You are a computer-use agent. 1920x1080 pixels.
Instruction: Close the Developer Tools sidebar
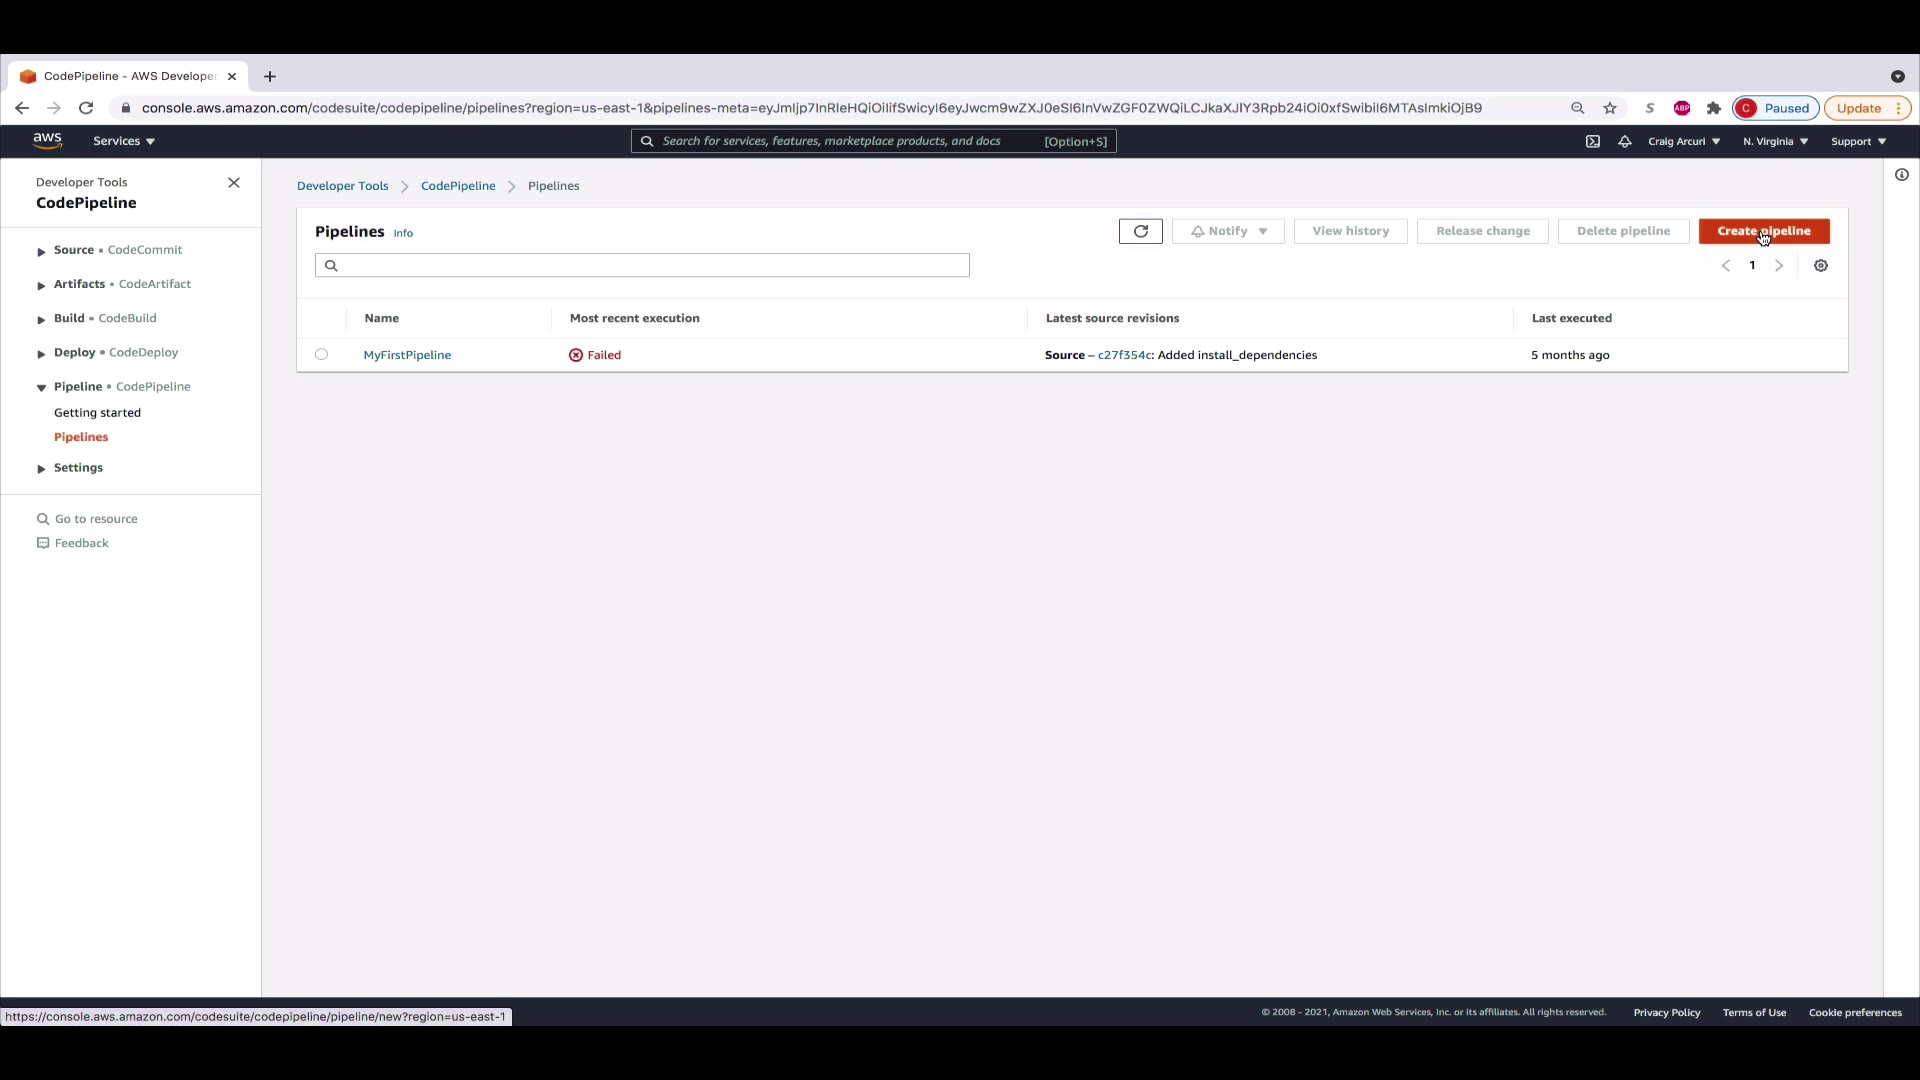tap(234, 183)
